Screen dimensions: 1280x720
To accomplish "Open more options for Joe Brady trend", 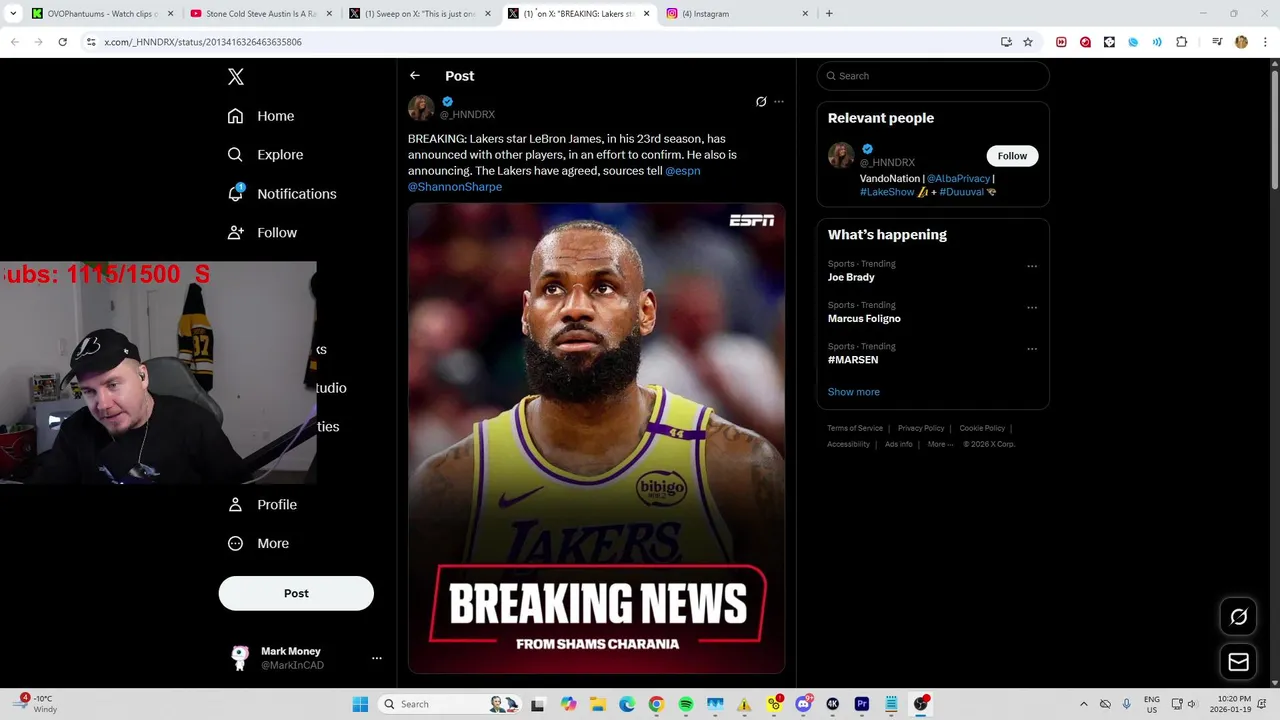I will 1032,266.
